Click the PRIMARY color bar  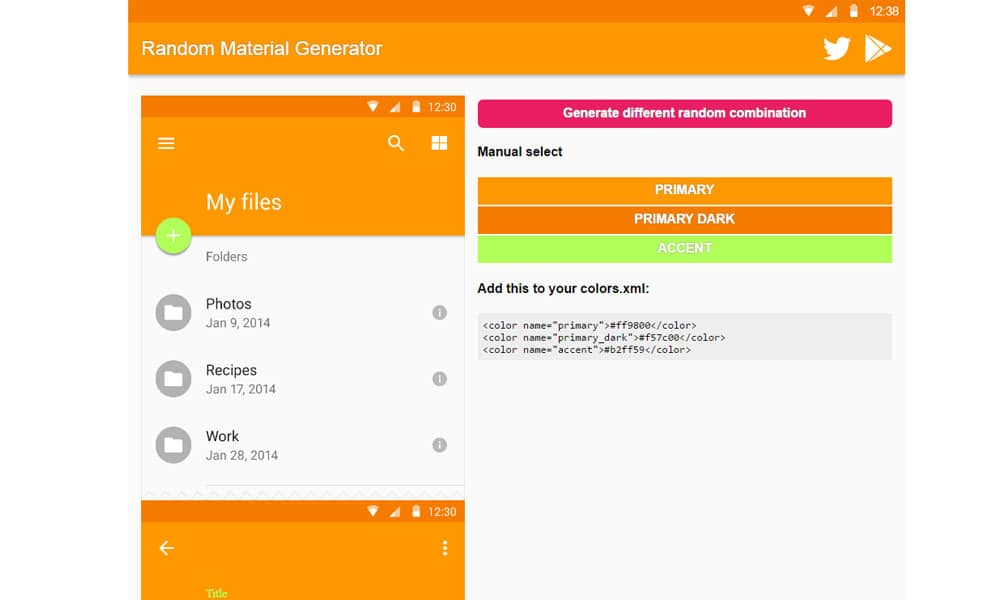[x=685, y=190]
